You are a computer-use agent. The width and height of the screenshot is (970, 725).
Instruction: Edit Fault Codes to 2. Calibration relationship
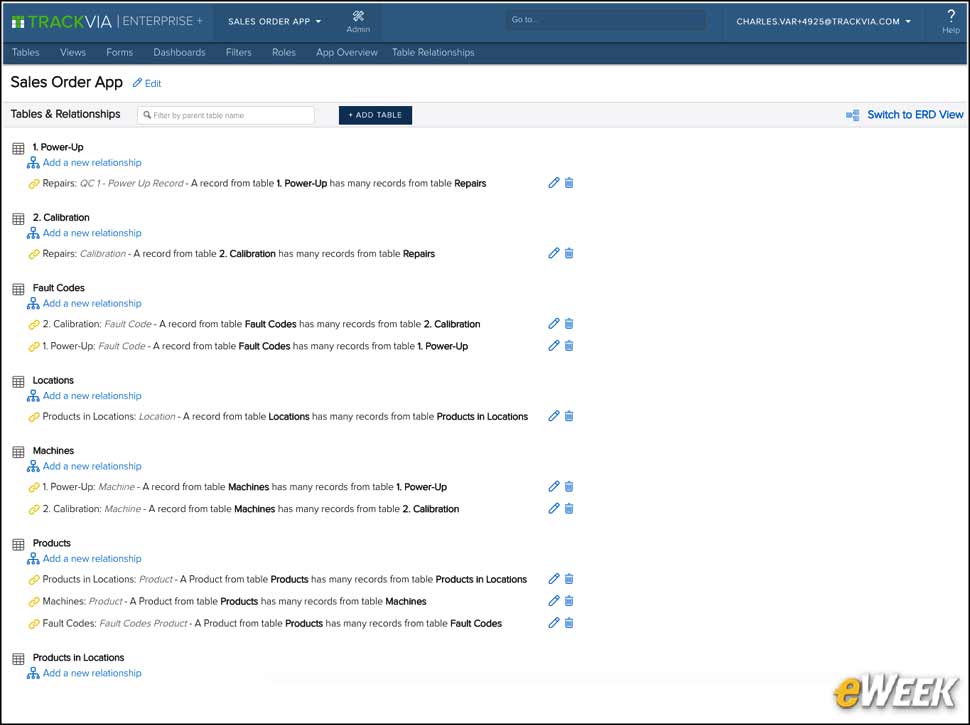click(x=554, y=324)
